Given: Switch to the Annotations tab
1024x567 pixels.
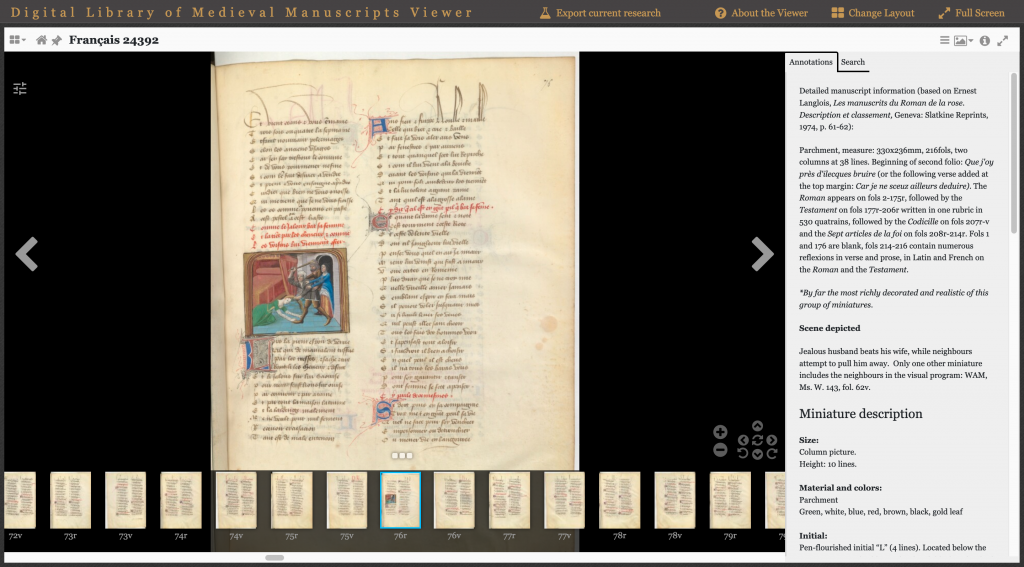Looking at the screenshot, I should [x=810, y=62].
